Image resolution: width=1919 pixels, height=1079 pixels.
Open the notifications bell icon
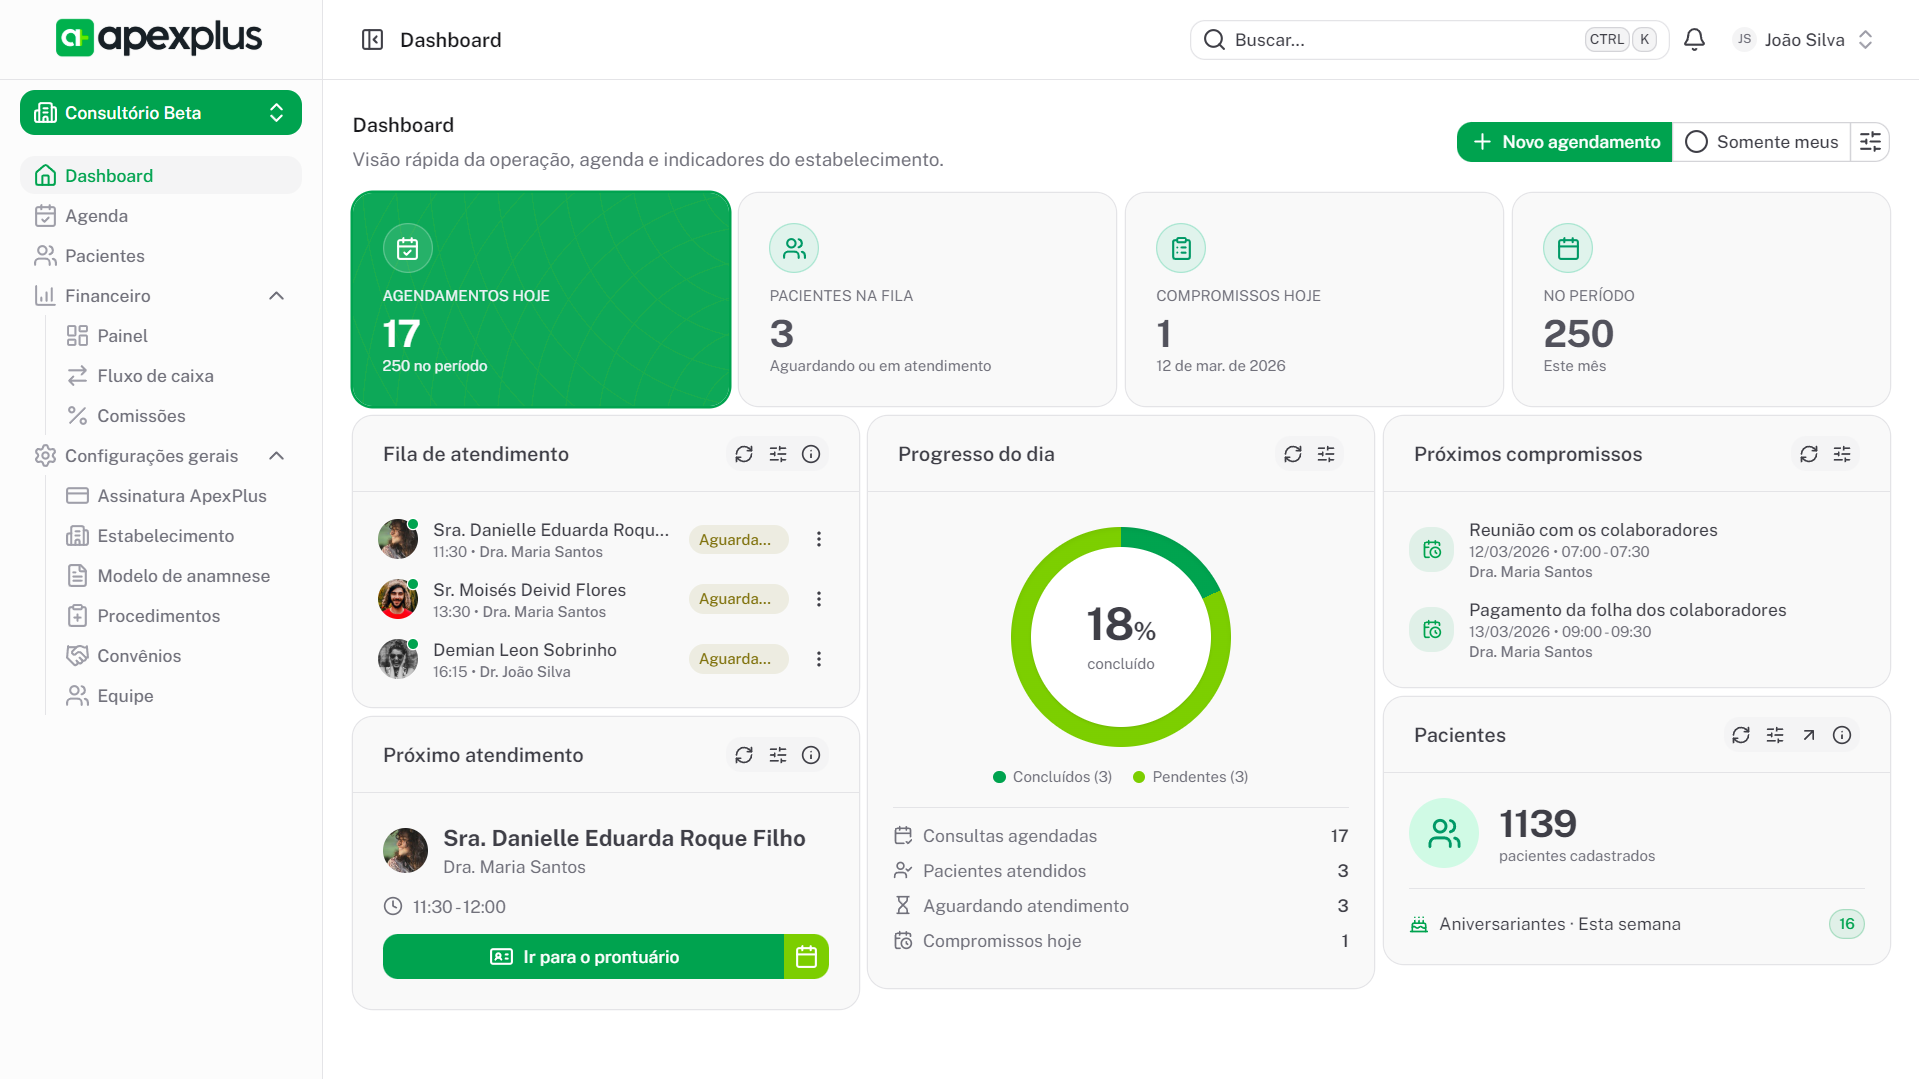(x=1694, y=39)
